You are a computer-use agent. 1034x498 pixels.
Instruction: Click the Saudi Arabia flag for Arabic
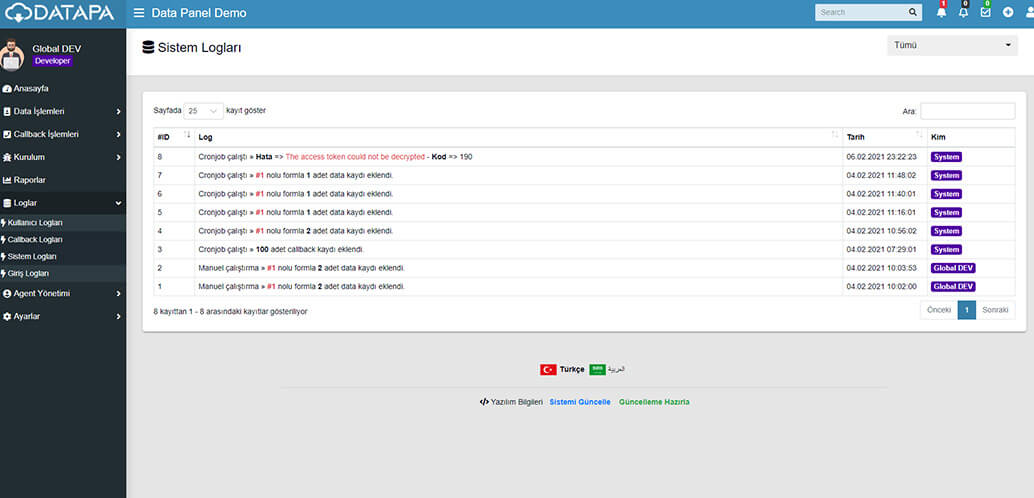[x=597, y=369]
